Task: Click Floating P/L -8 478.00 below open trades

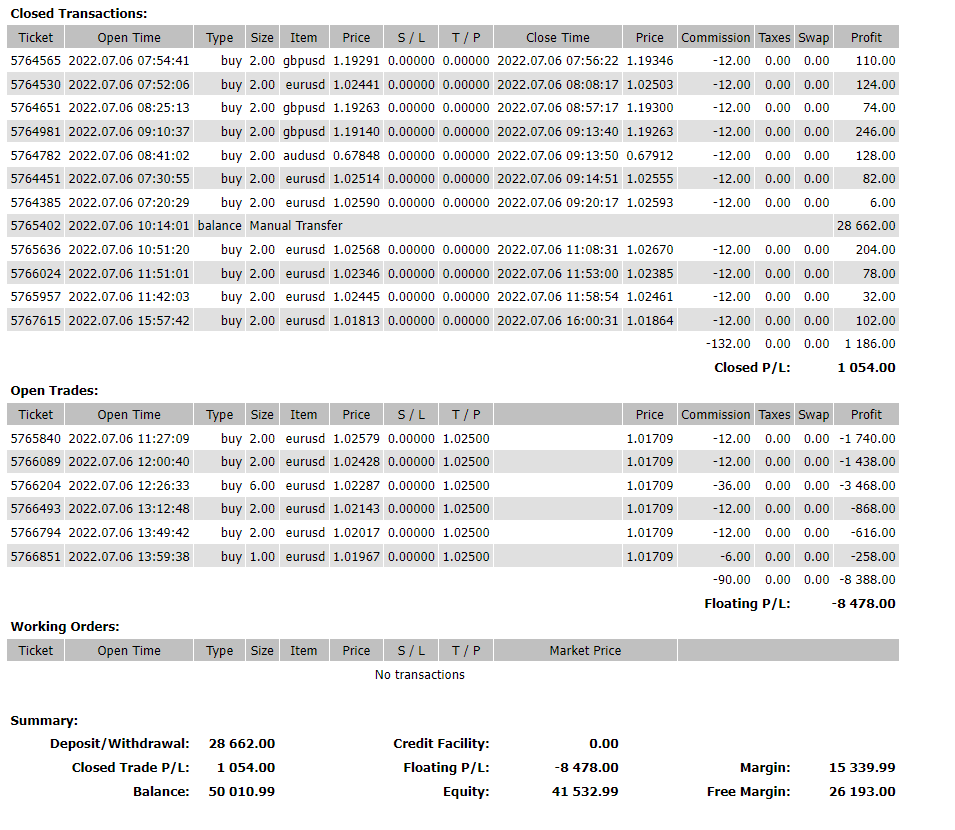Action: [863, 603]
